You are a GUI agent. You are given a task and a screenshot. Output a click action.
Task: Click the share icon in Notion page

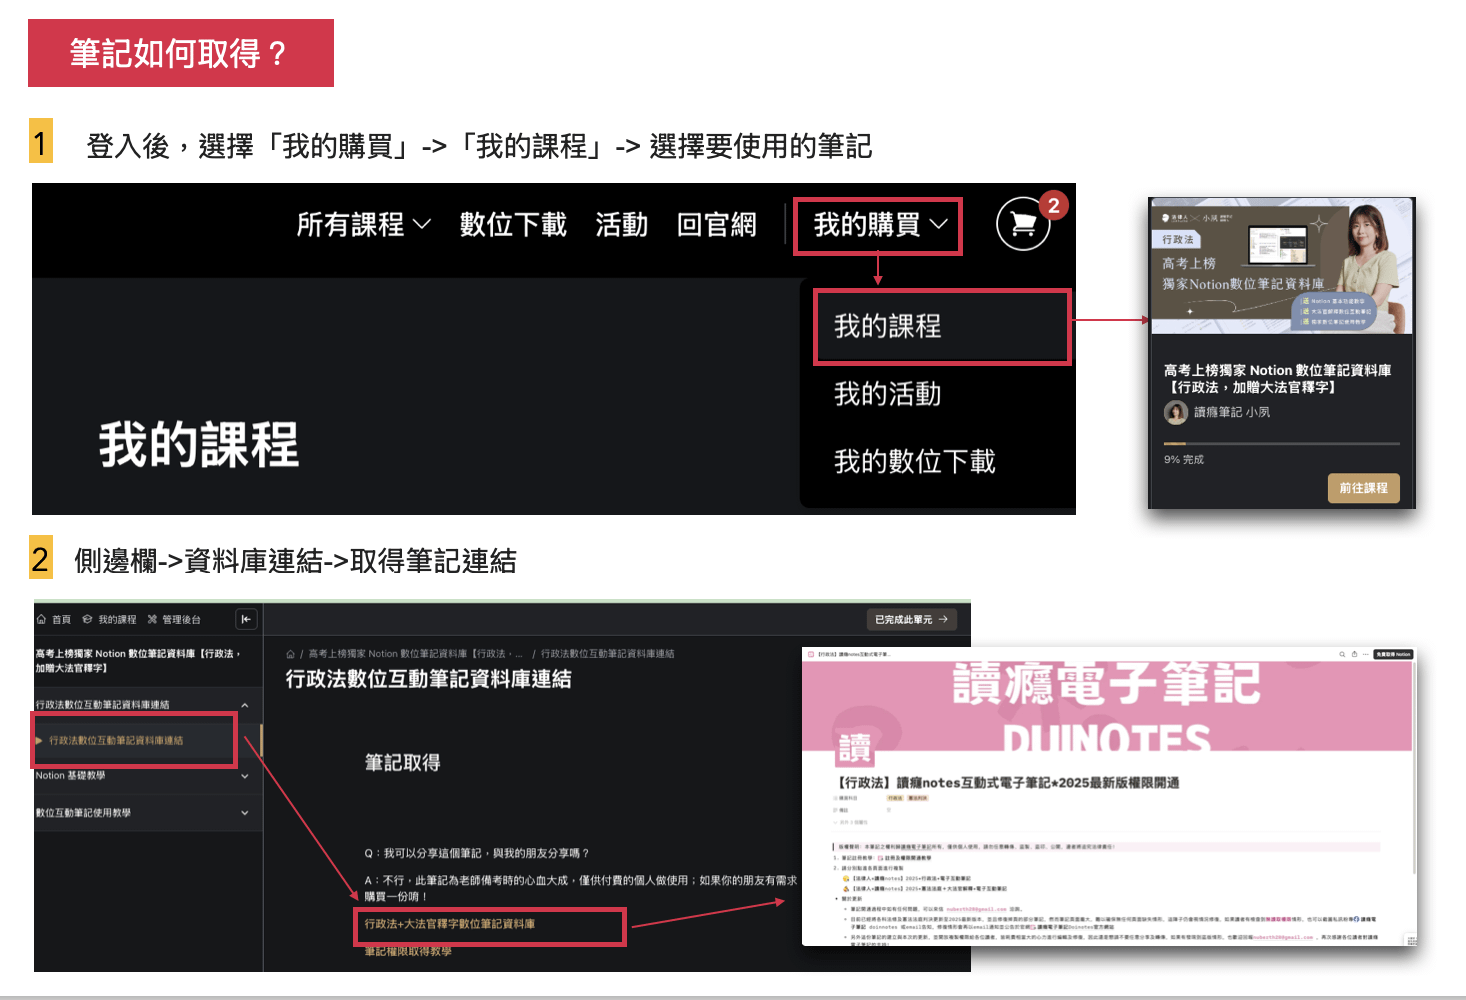[x=1354, y=654]
